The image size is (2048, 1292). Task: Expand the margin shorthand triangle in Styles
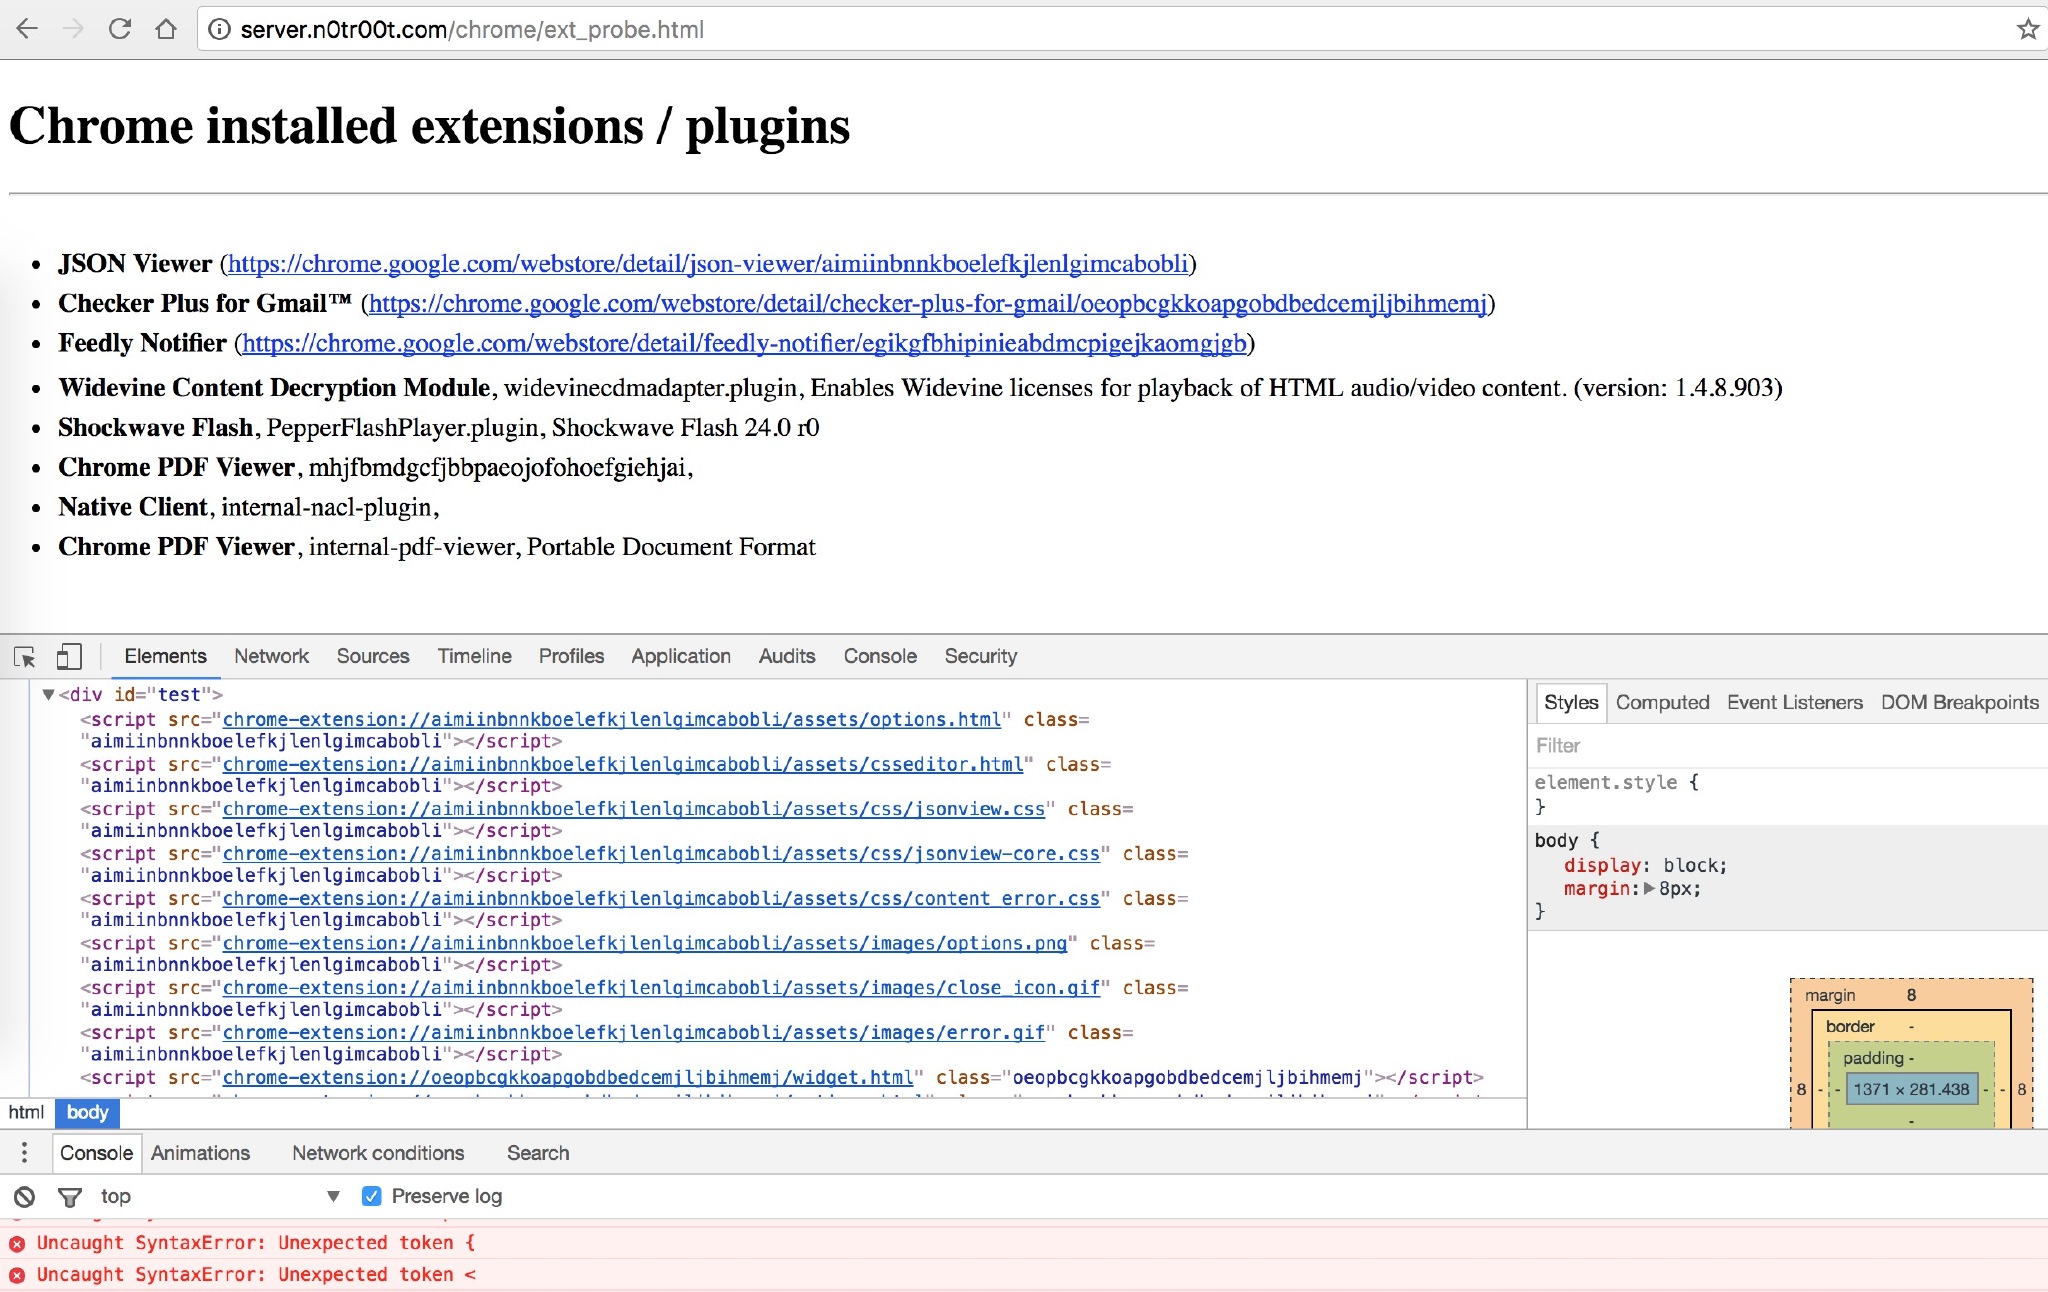pos(1649,888)
